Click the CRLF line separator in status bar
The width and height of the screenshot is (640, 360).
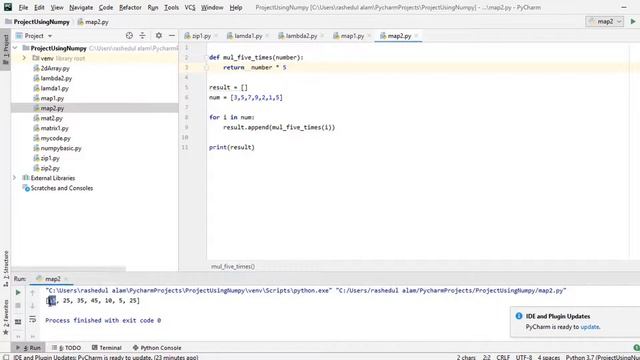(x=503, y=357)
